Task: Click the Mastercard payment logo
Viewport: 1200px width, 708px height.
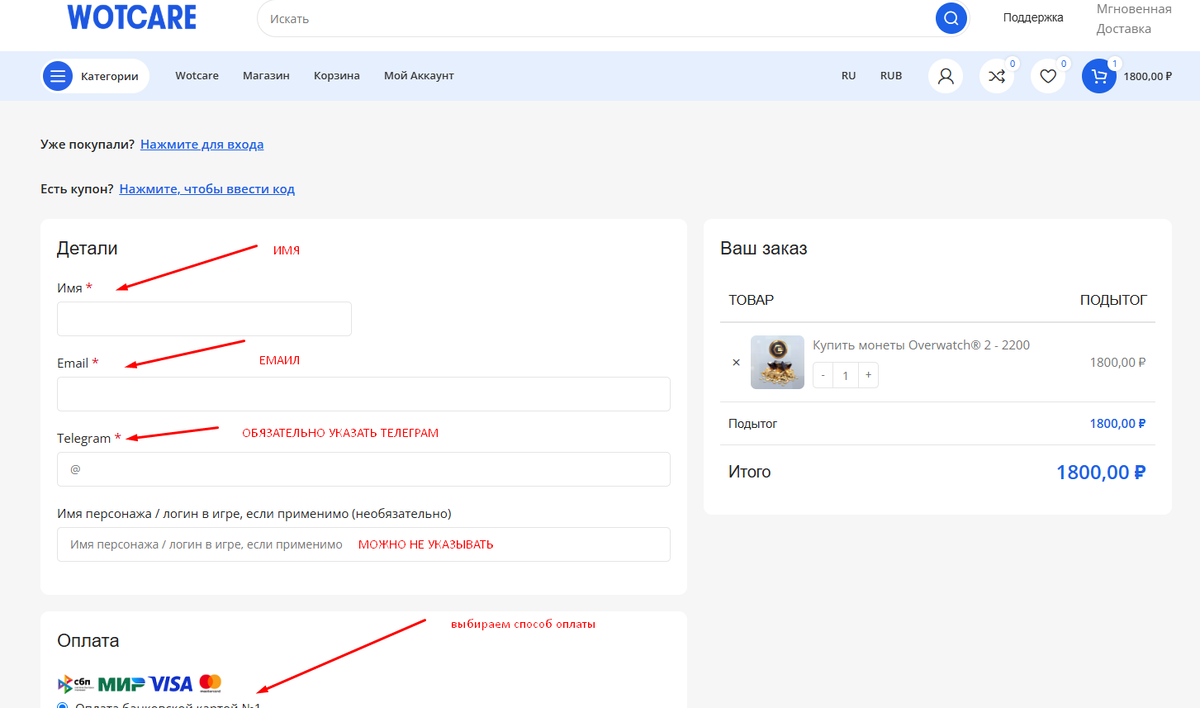Action: (210, 685)
